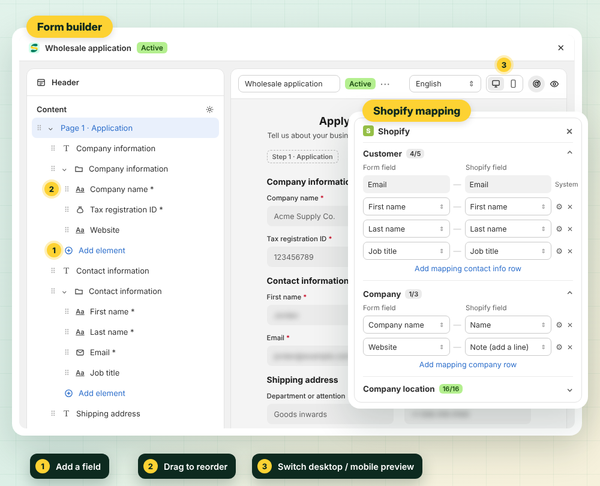
Task: Click the drag handle for Company name row
Action: pos(67,189)
